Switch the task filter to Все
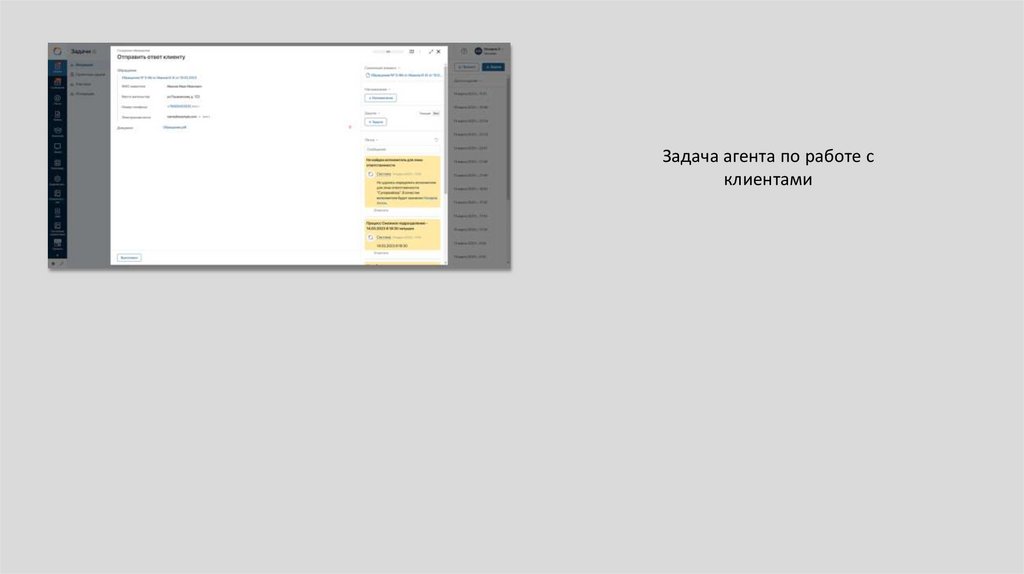Viewport: 1024px width, 574px height. click(x=436, y=114)
